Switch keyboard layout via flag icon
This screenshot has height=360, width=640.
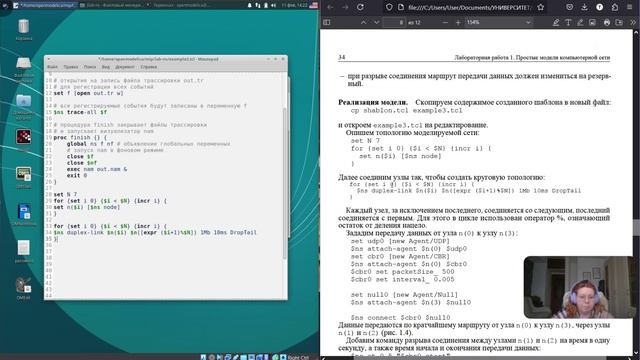coord(313,5)
